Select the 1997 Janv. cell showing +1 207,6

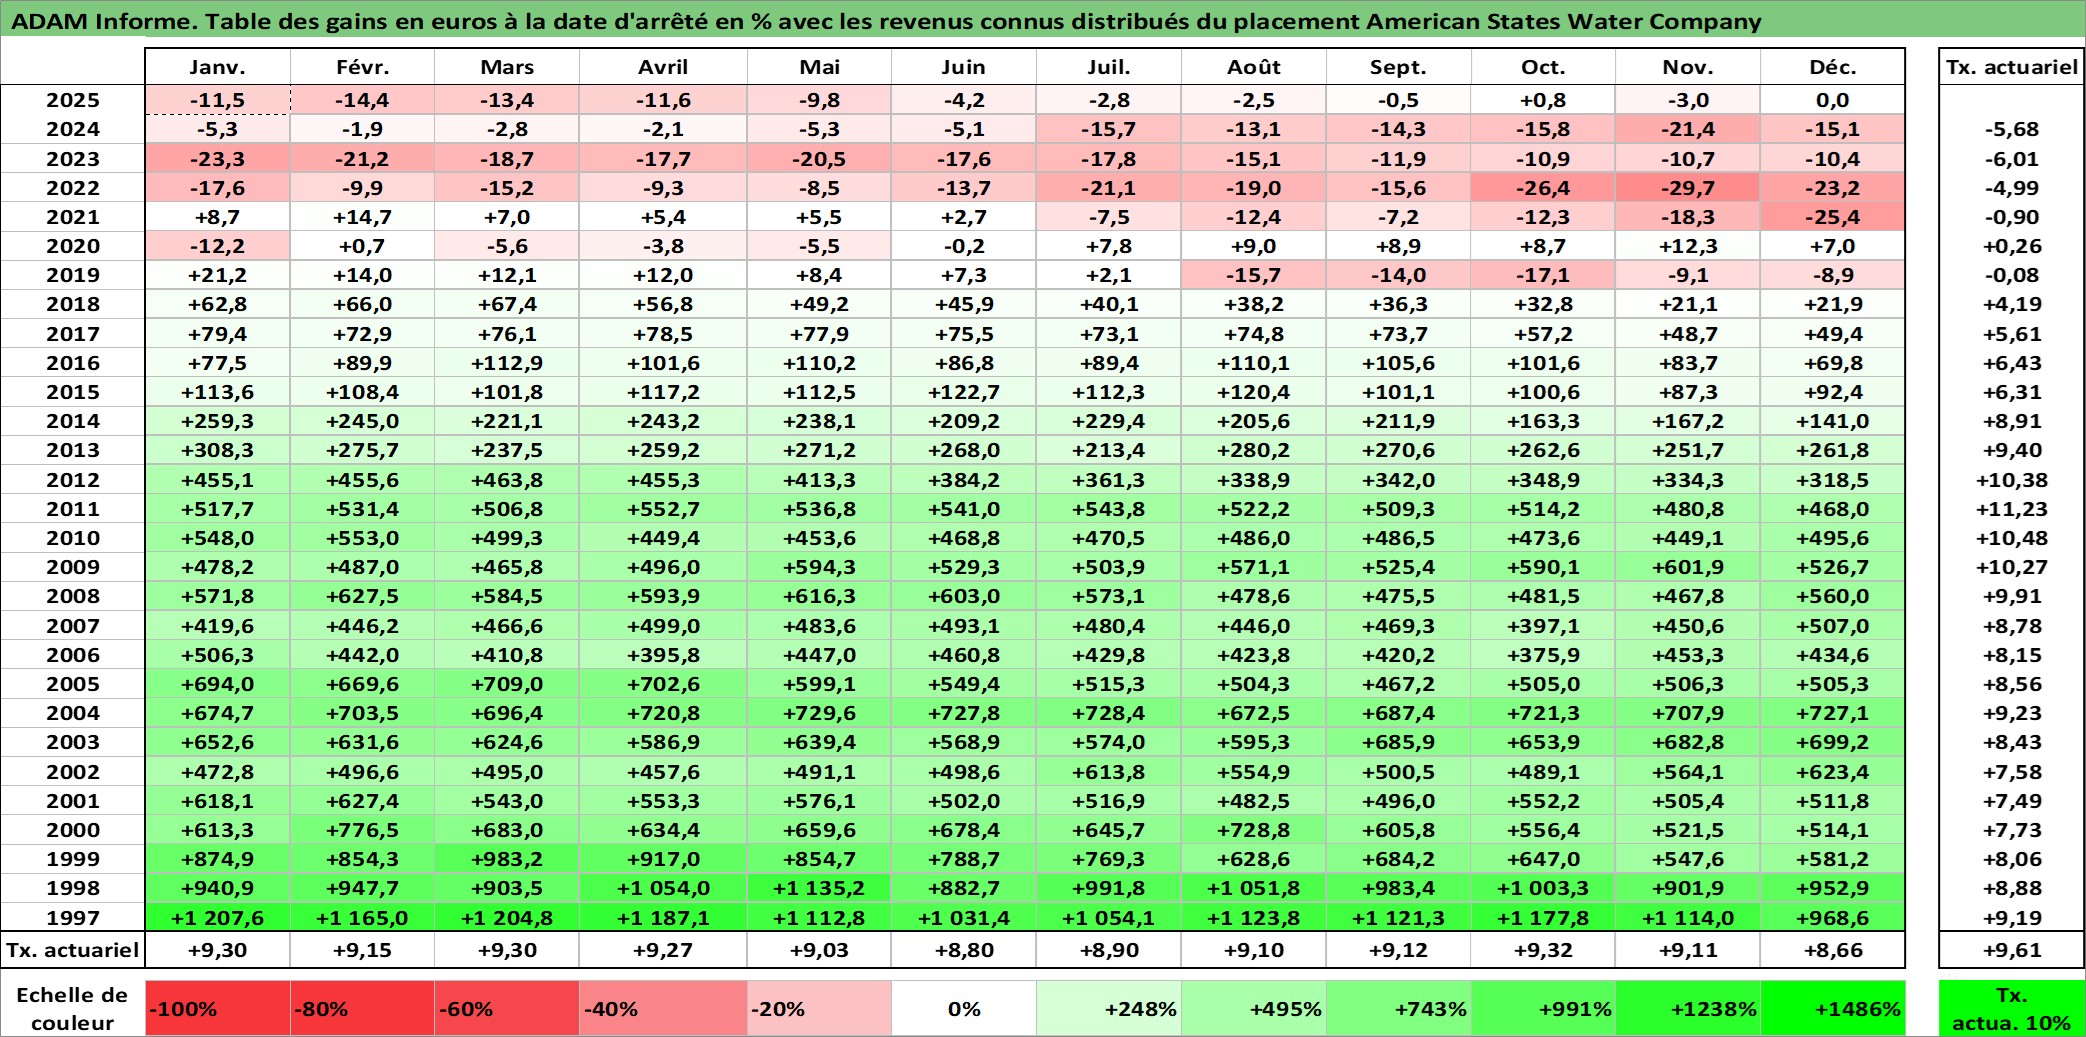tap(218, 918)
